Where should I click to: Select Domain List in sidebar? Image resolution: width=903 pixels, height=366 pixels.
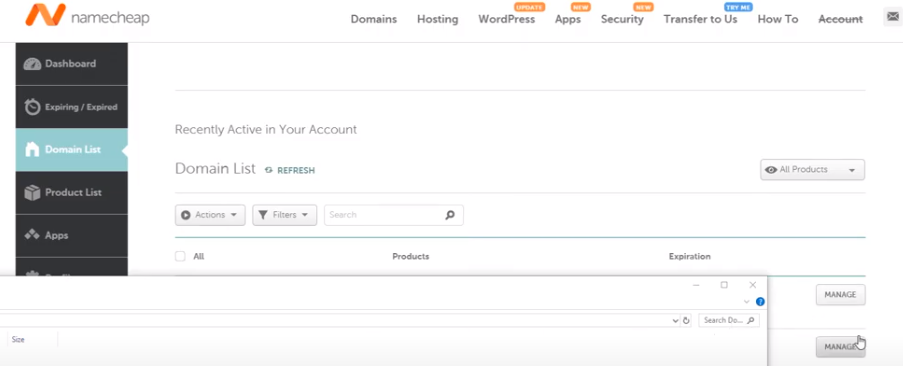[71, 150]
